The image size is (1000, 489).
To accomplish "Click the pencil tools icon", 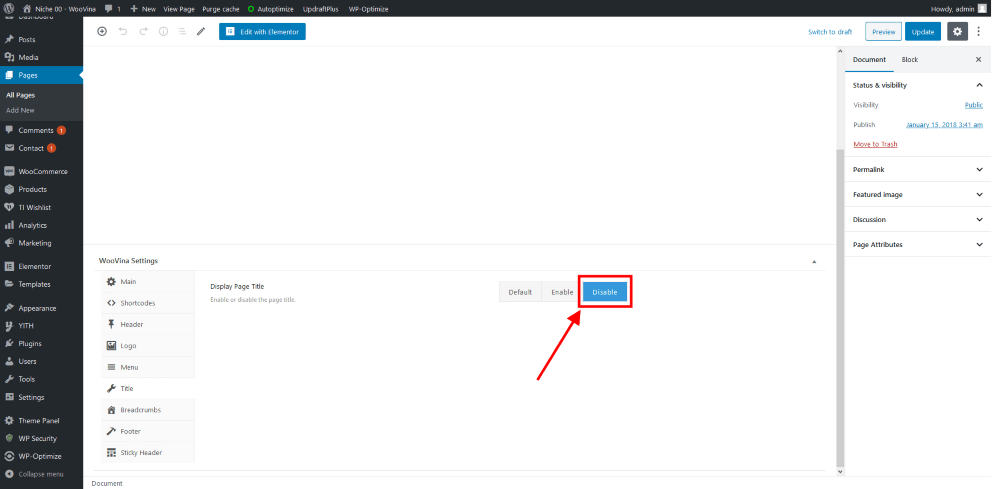I will (x=201, y=31).
